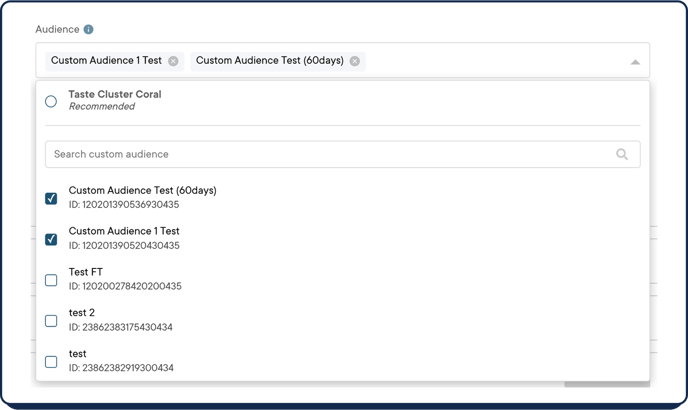Remove the Custom Audience Test (60days) chip
Image resolution: width=688 pixels, height=410 pixels.
[355, 61]
